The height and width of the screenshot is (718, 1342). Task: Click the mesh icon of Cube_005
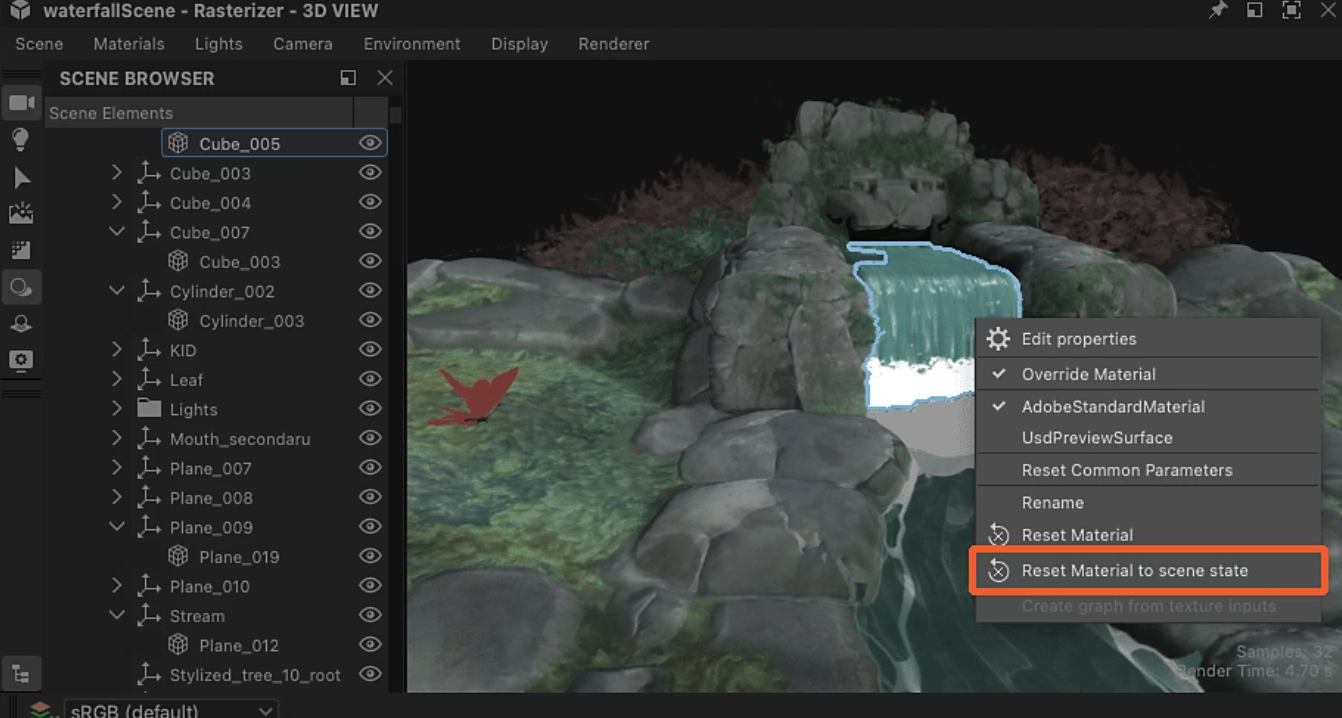click(x=178, y=143)
